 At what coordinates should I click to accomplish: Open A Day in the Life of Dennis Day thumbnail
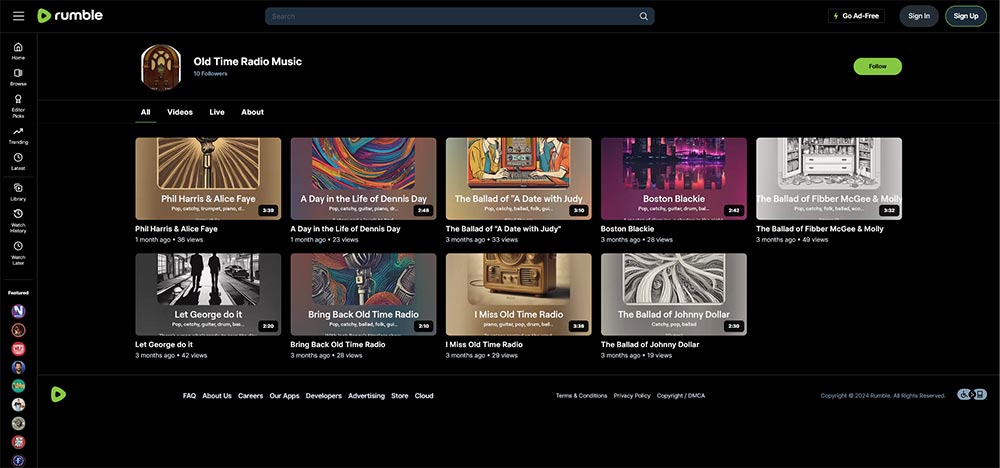364,179
